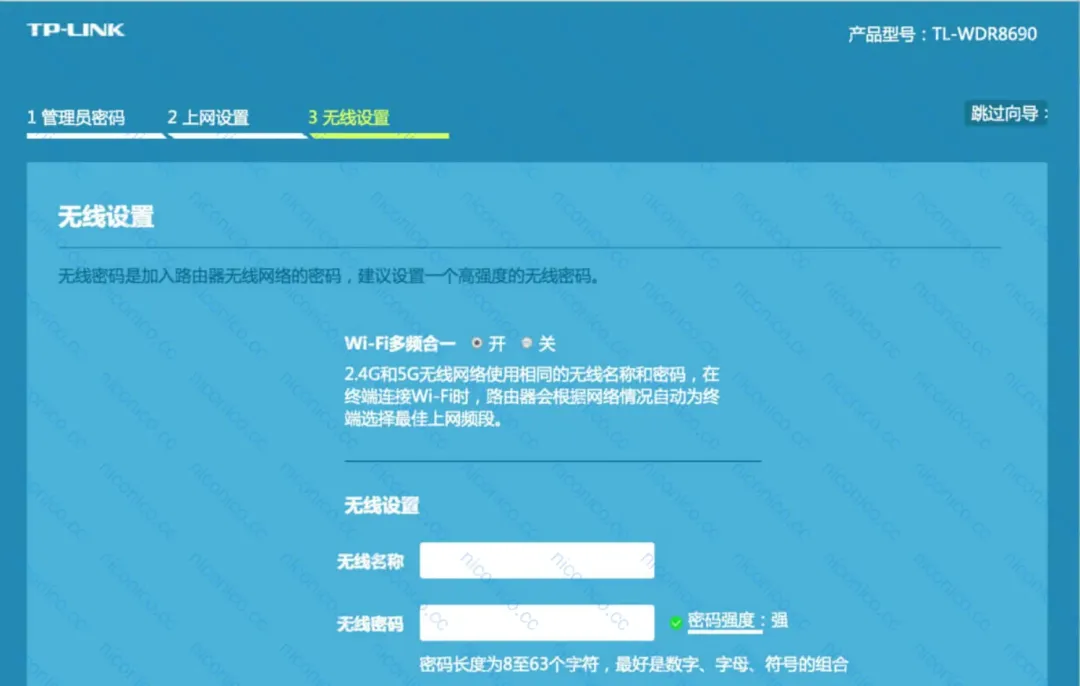Click the white progress bar under 管理员密码
Viewport: 1080px width, 686px height.
coord(96,136)
